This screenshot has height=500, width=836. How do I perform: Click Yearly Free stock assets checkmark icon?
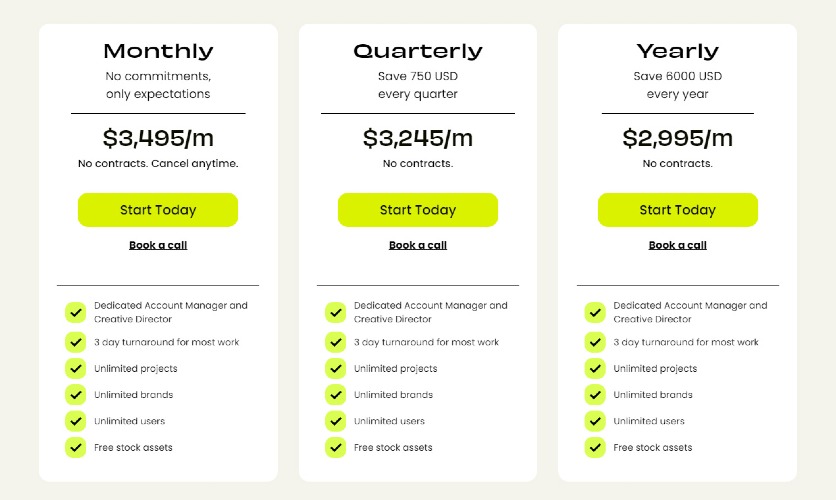pos(595,447)
